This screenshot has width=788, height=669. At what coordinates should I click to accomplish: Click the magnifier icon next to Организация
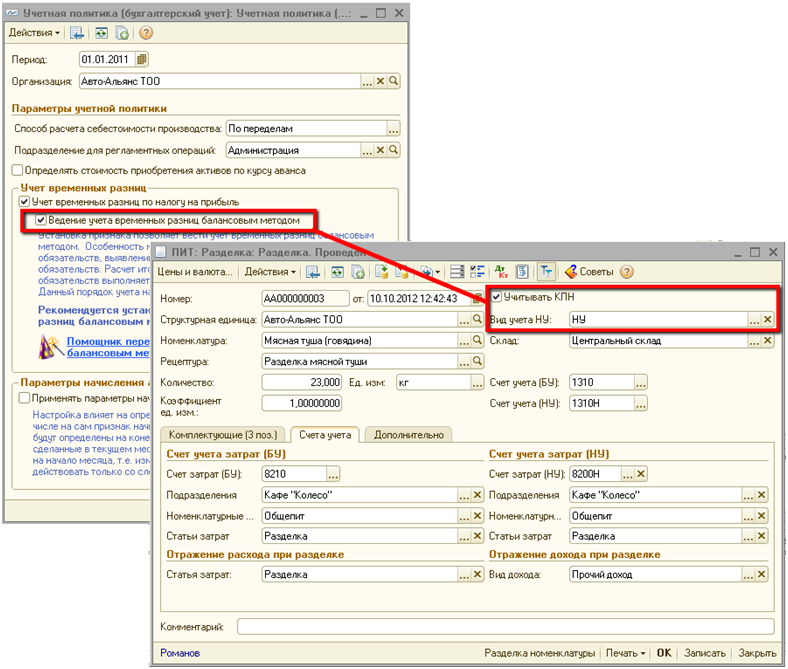(394, 82)
